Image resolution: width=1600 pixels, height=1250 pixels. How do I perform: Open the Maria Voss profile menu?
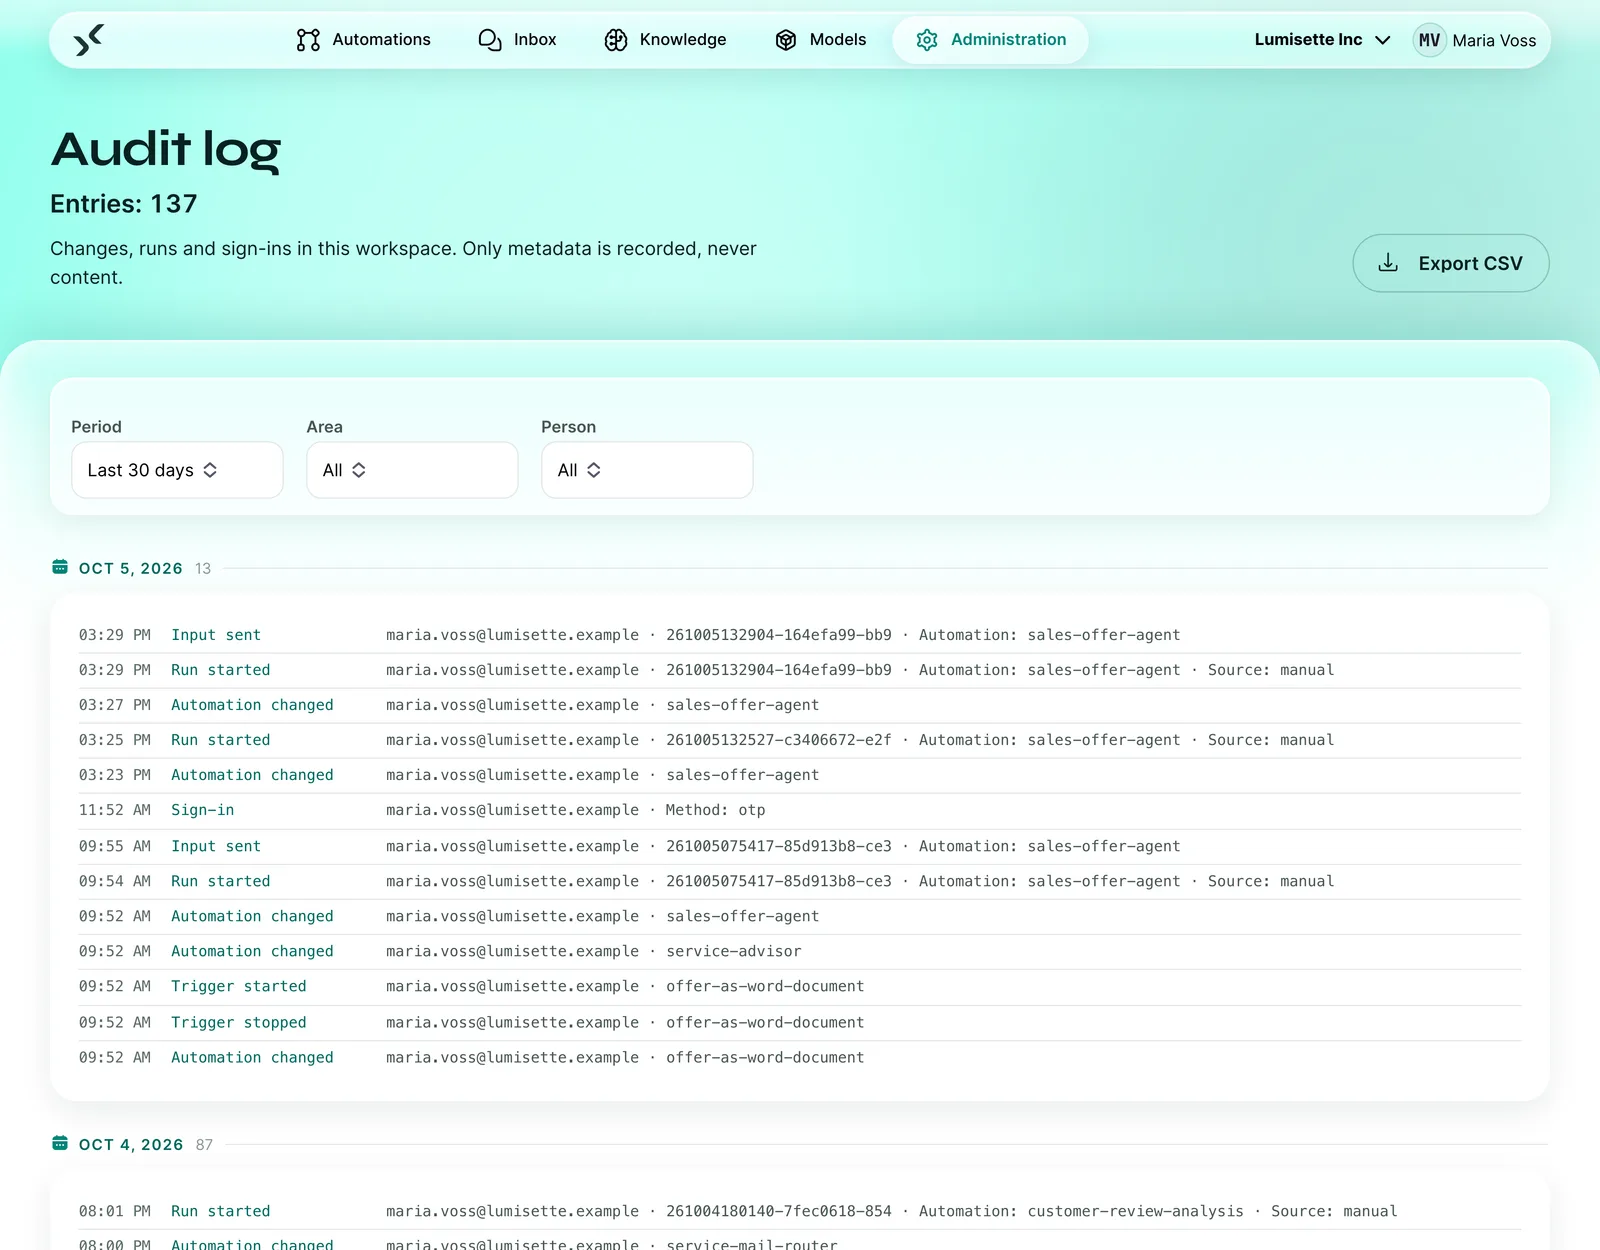(x=1475, y=40)
